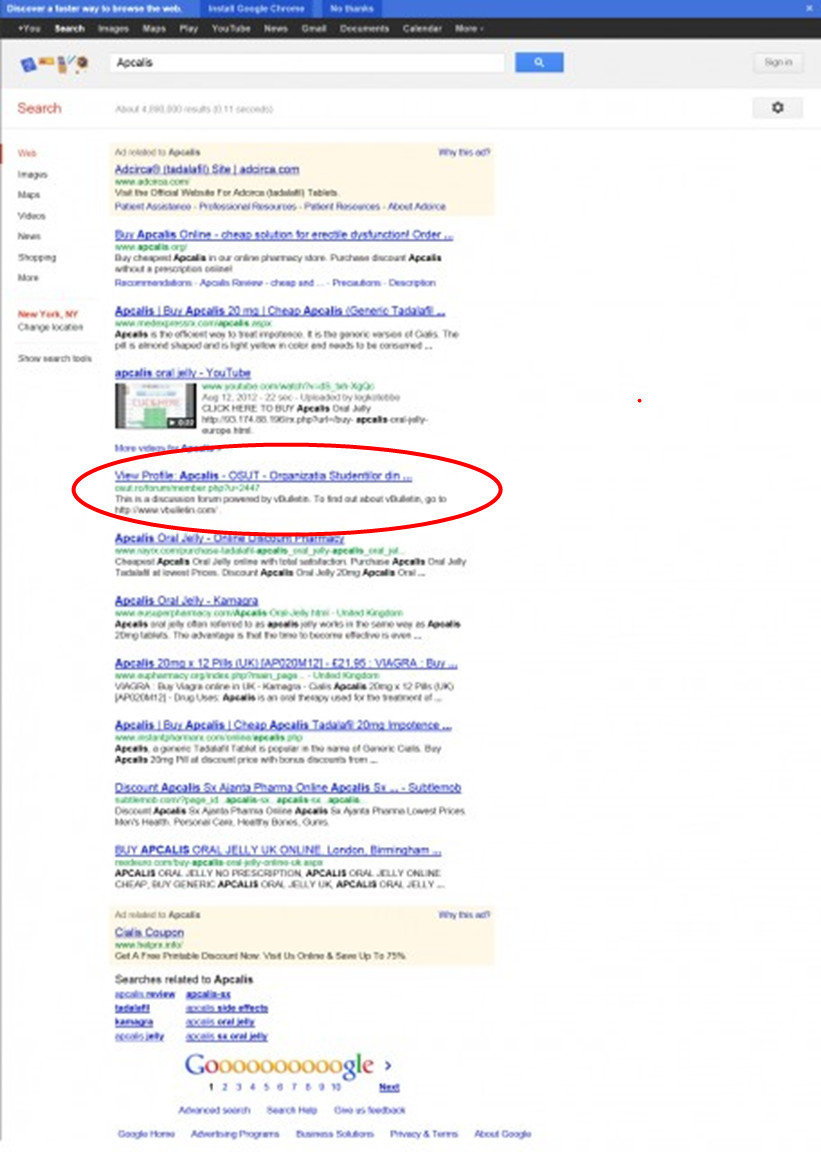The image size is (821, 1152).
Task: Open YouTube in the top bar
Action: pyautogui.click(x=231, y=29)
